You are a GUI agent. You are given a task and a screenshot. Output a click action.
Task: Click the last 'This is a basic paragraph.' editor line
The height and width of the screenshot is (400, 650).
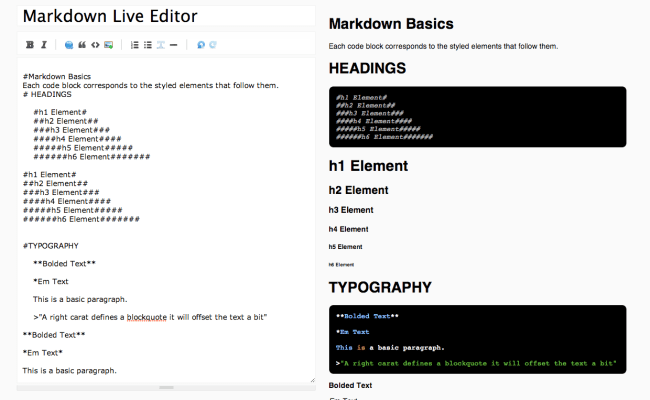(x=70, y=371)
